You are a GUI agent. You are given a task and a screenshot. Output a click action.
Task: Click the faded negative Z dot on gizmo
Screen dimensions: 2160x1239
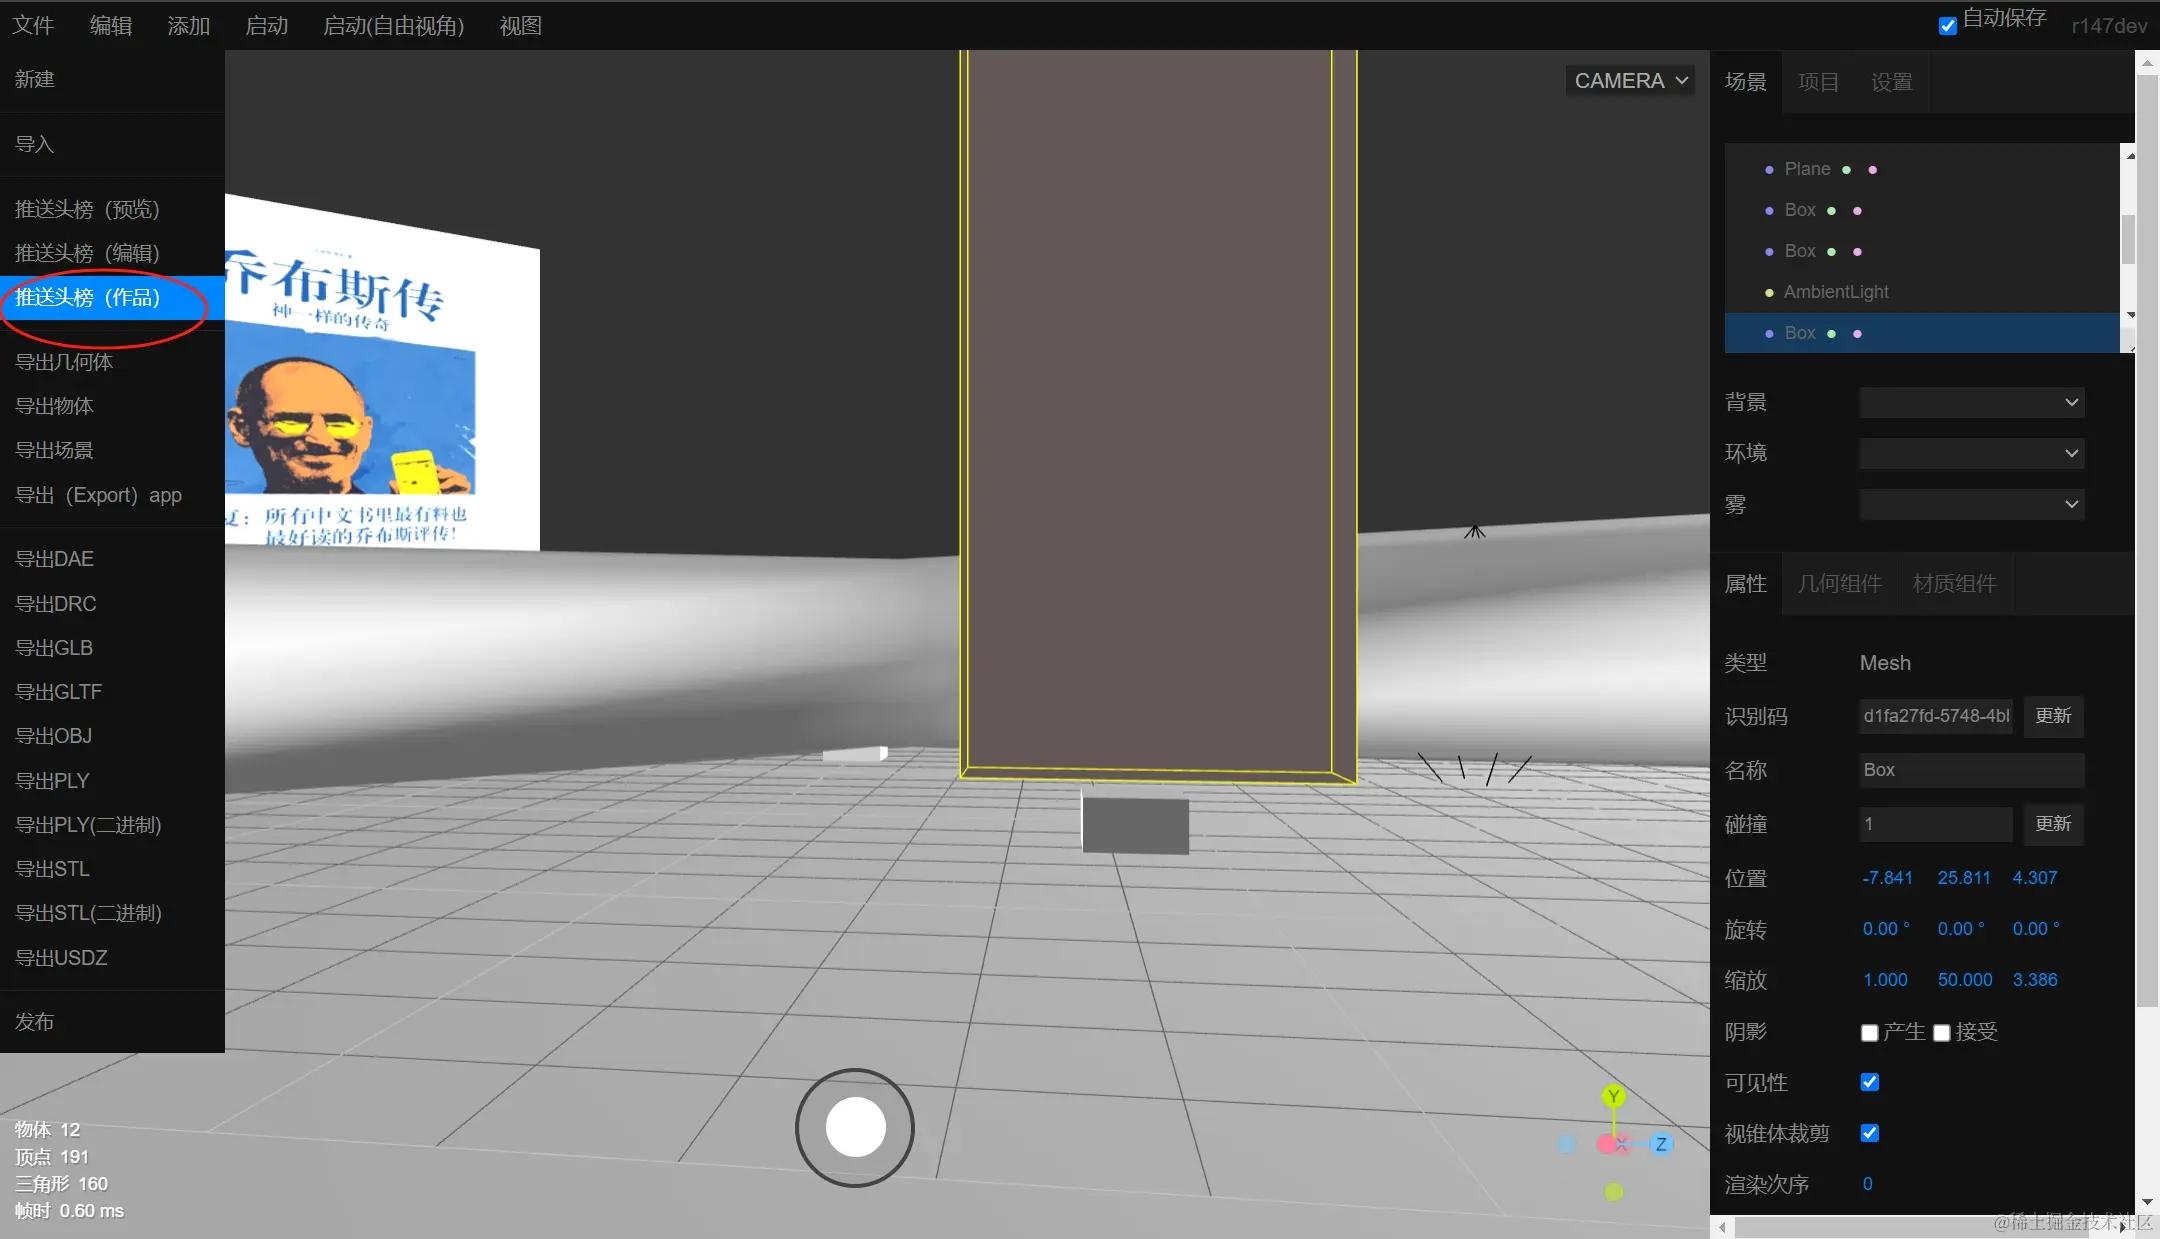pyautogui.click(x=1567, y=1144)
